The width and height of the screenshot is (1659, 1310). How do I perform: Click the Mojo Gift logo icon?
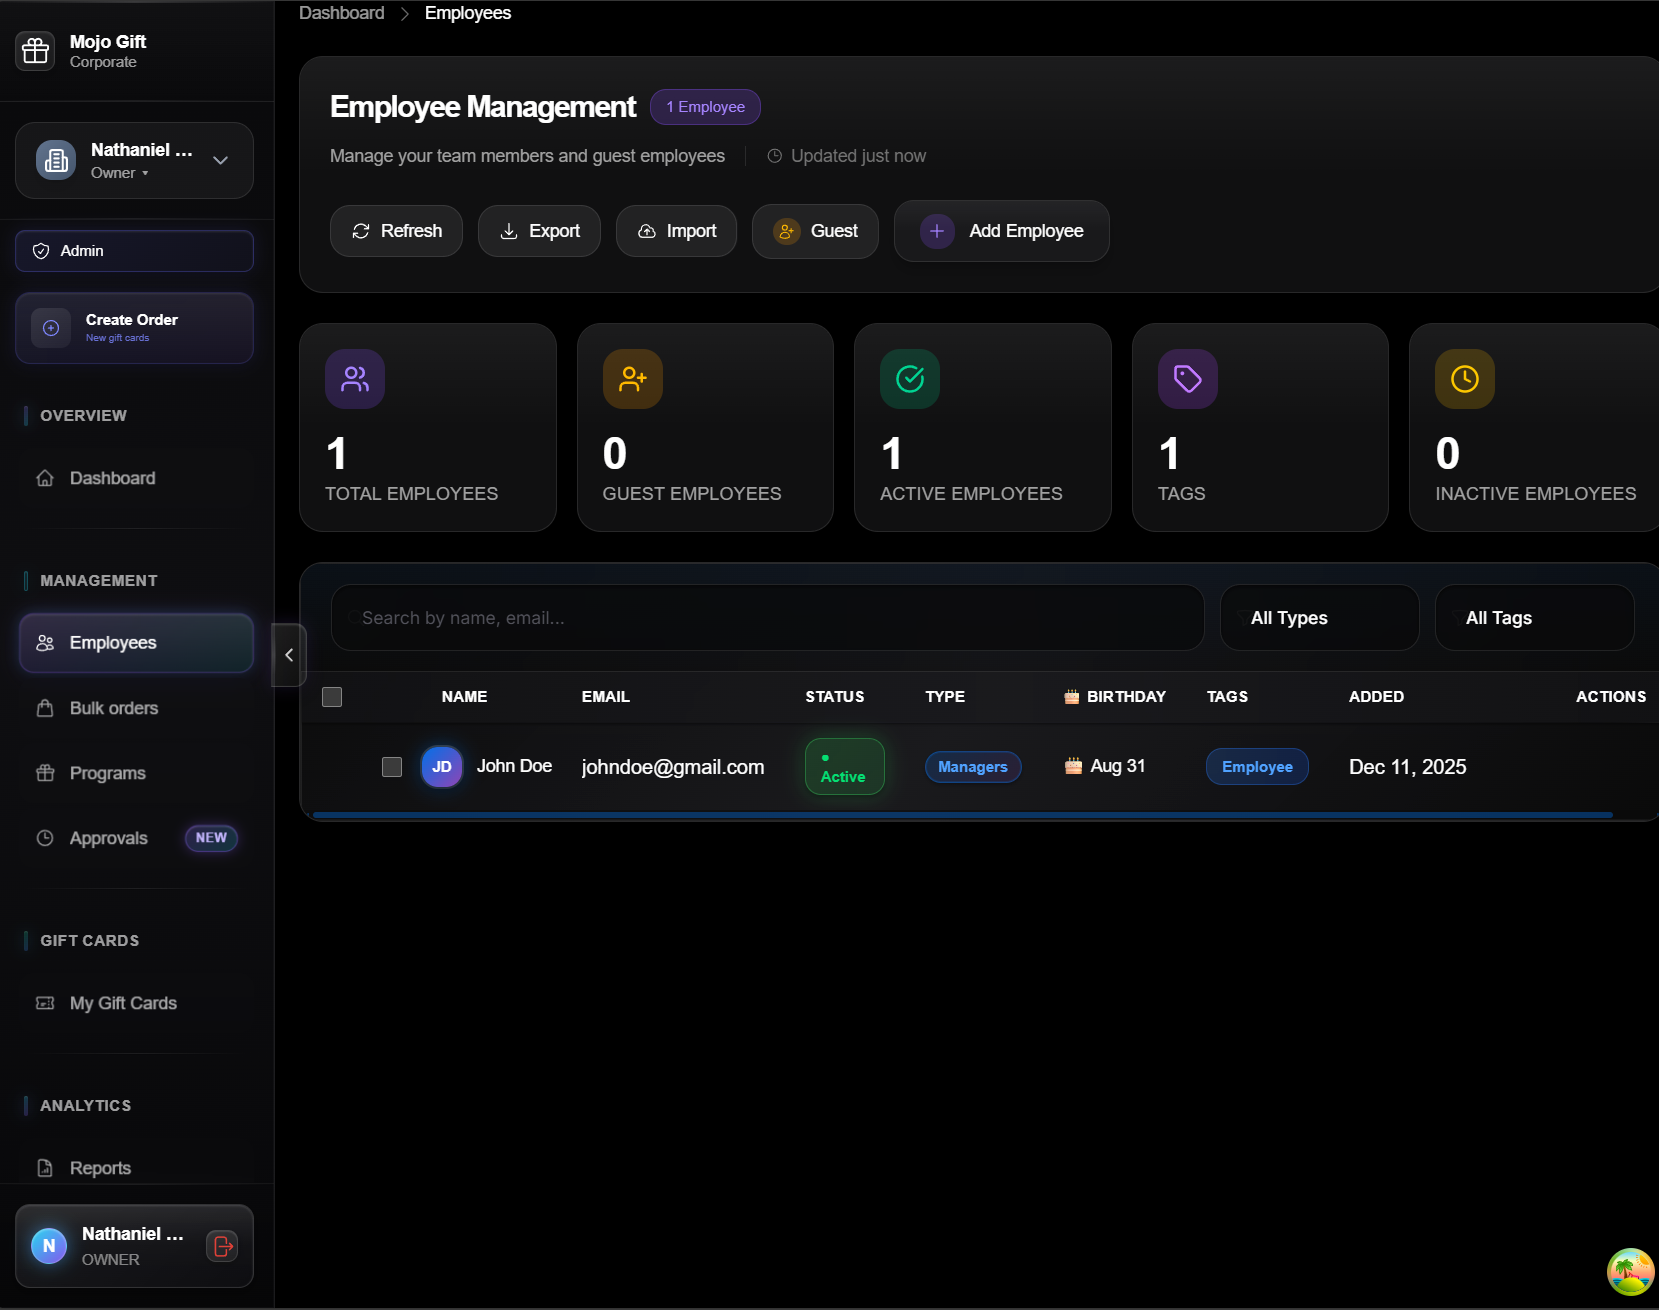pos(36,50)
